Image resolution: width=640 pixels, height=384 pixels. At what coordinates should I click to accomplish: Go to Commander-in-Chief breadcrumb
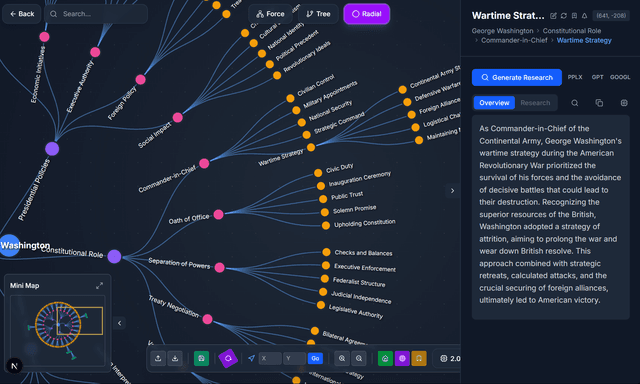514,40
